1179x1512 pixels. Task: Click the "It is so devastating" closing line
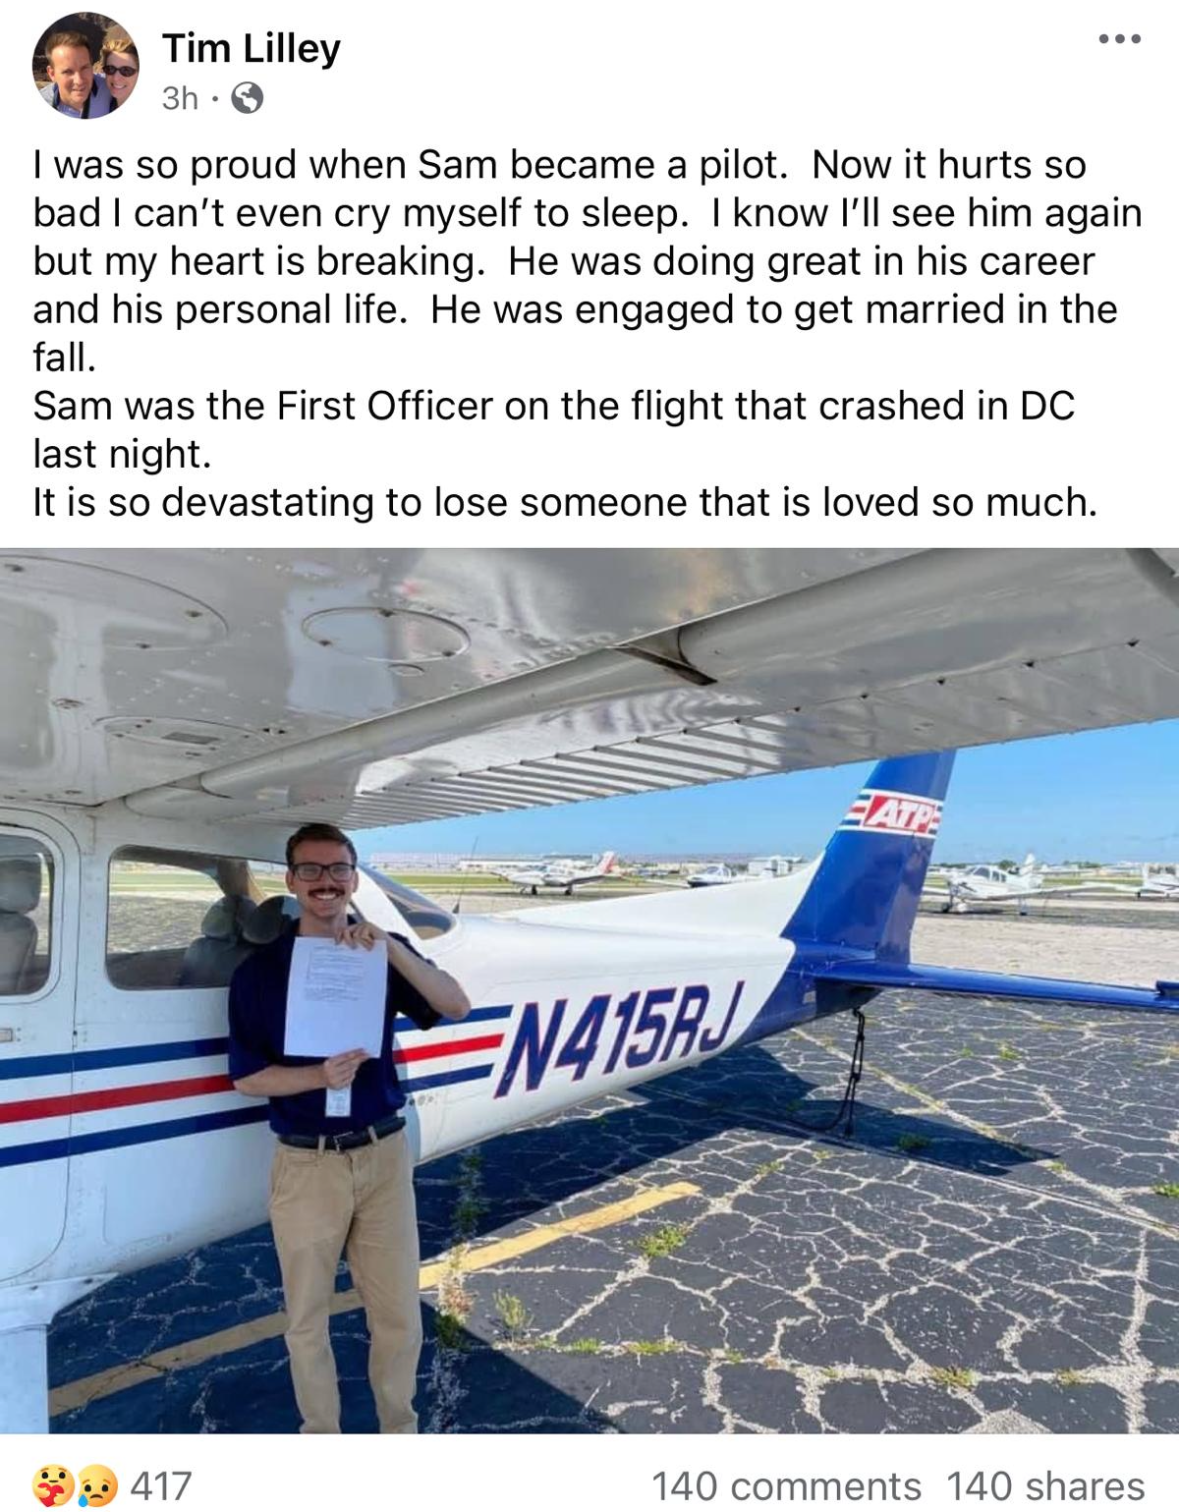(565, 502)
